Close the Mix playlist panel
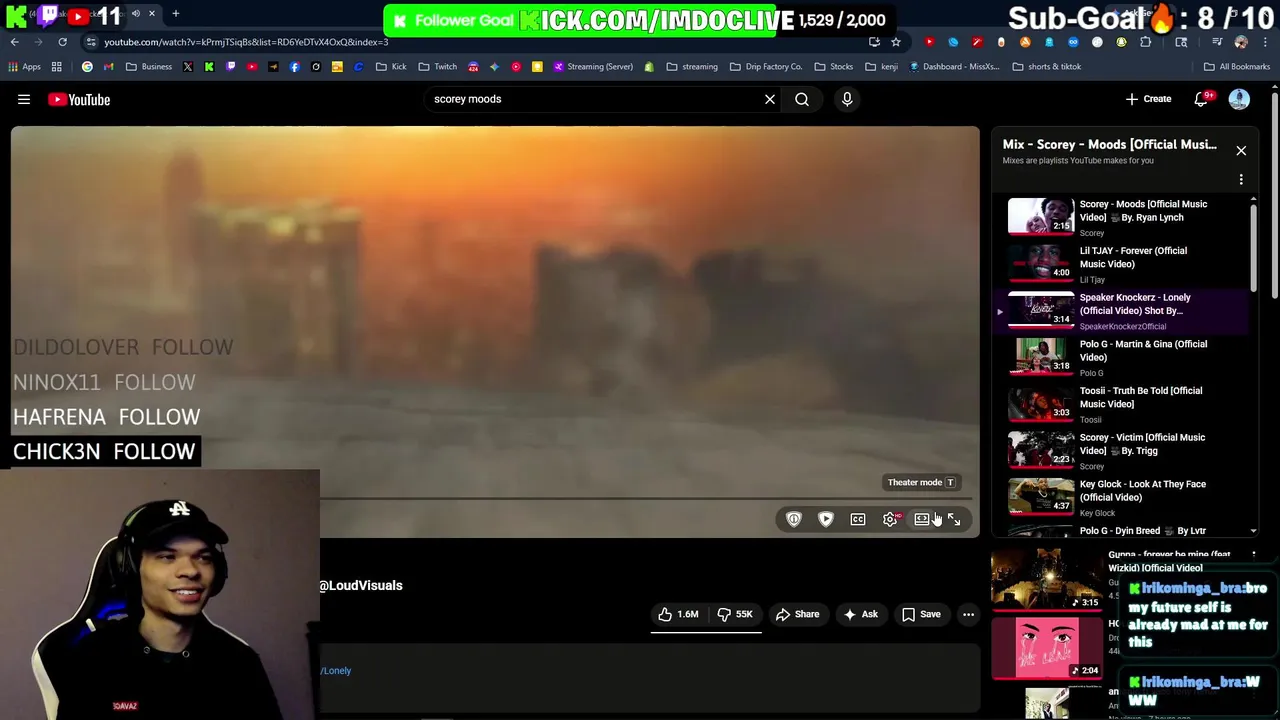 coord(1241,151)
